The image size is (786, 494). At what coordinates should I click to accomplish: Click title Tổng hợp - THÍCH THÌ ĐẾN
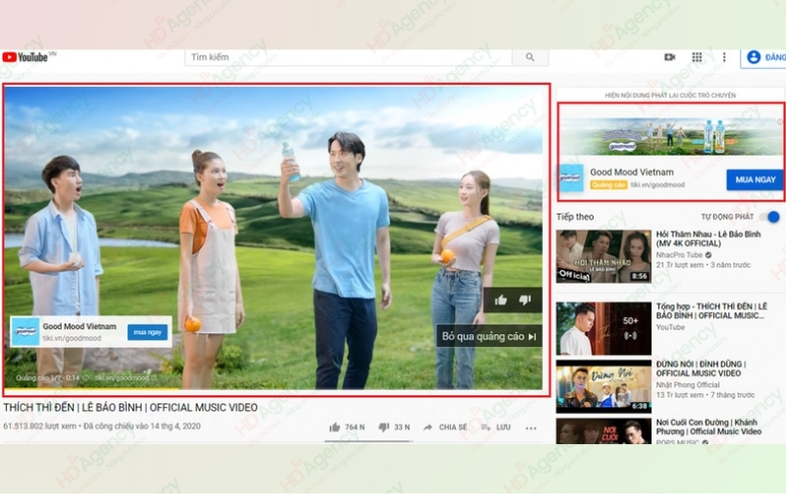[x=711, y=310]
